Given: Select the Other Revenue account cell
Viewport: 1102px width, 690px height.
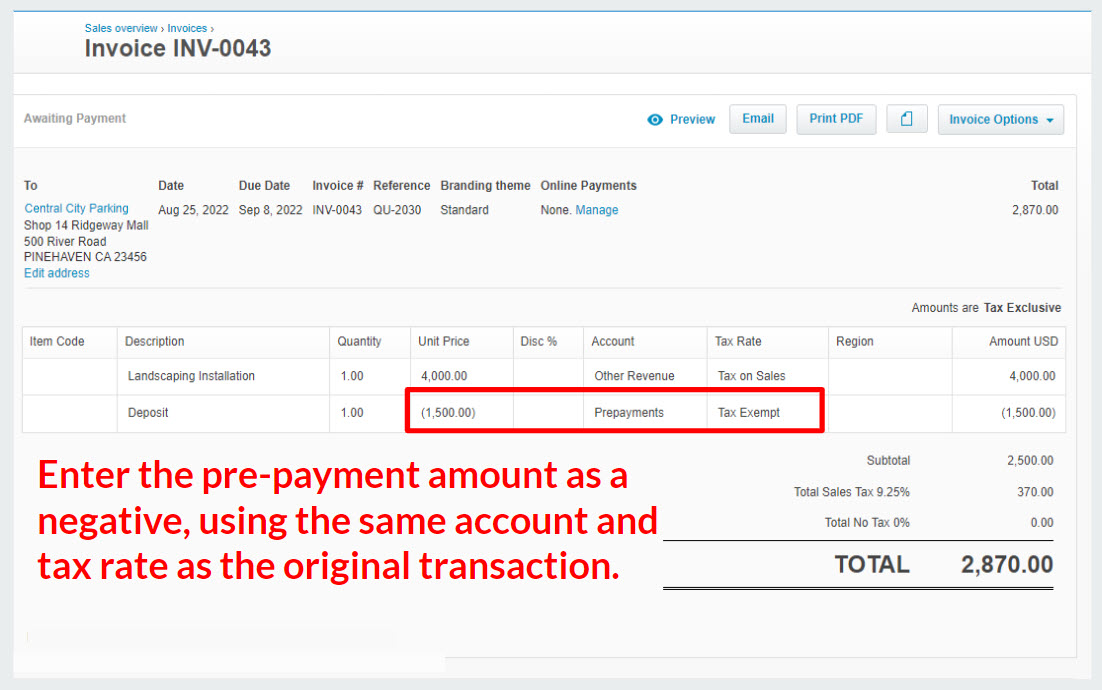Looking at the screenshot, I should coord(644,376).
